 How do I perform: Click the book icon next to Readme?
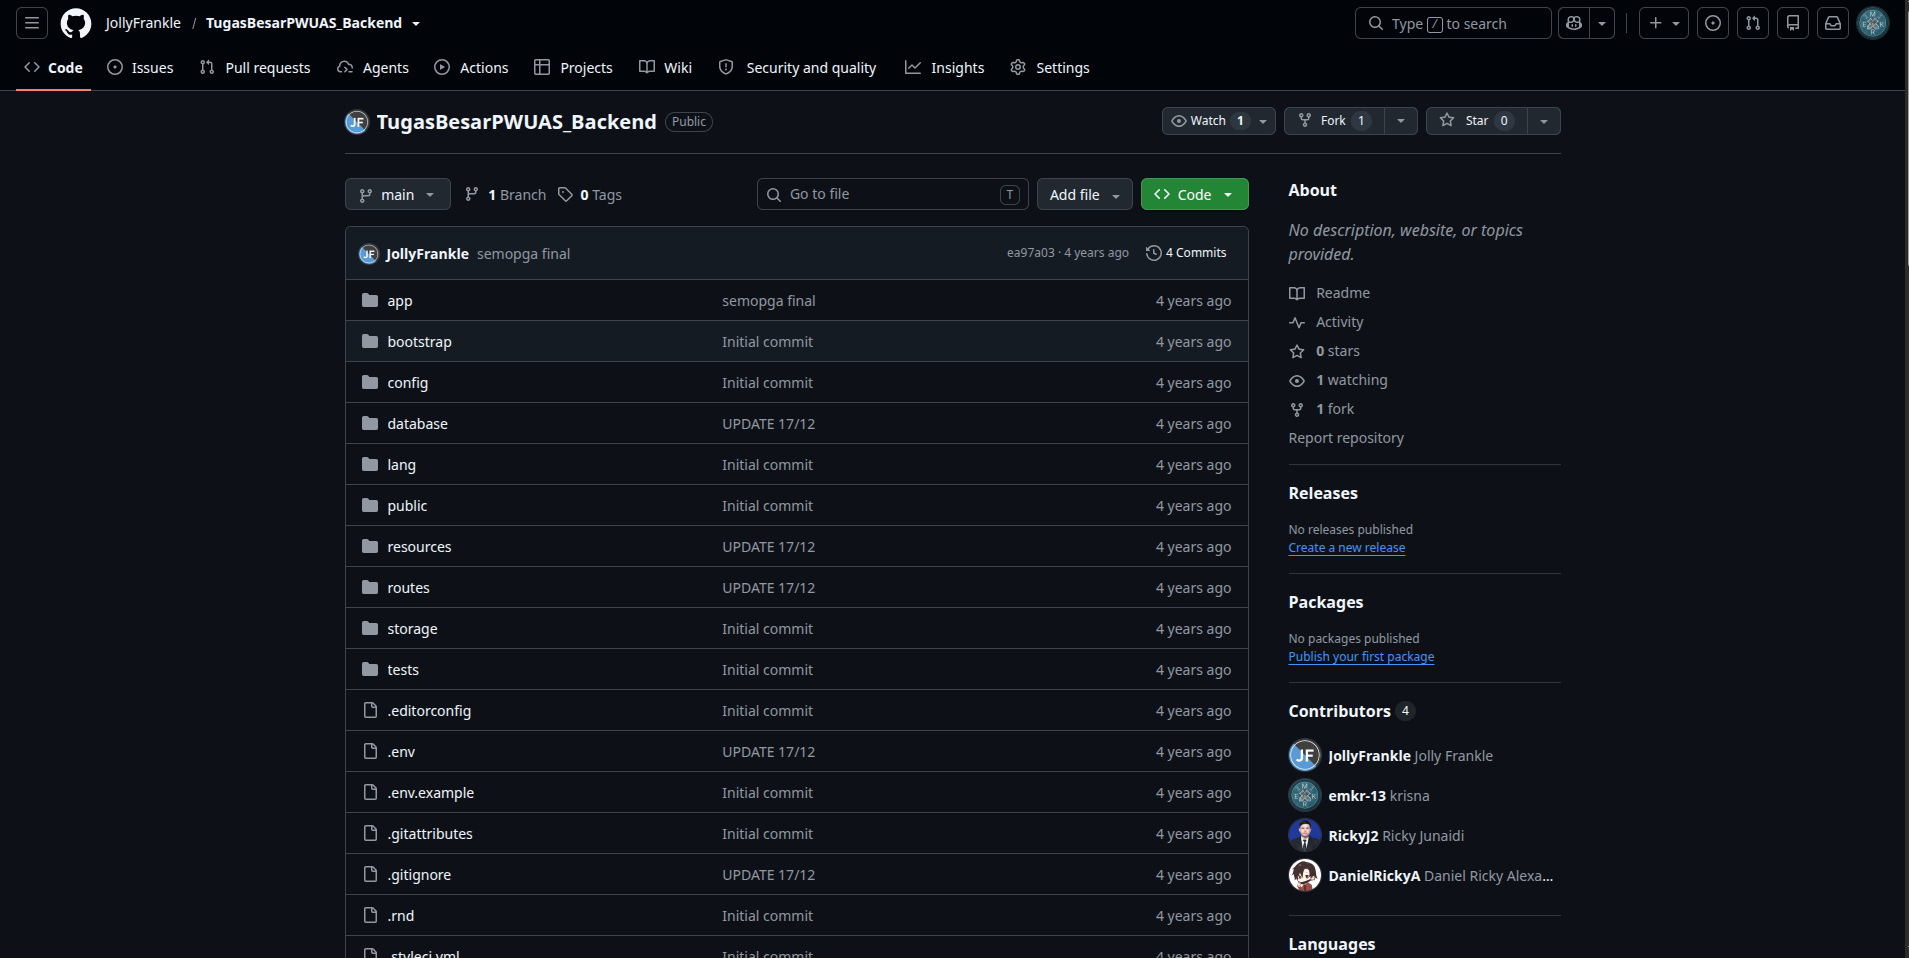pos(1297,293)
